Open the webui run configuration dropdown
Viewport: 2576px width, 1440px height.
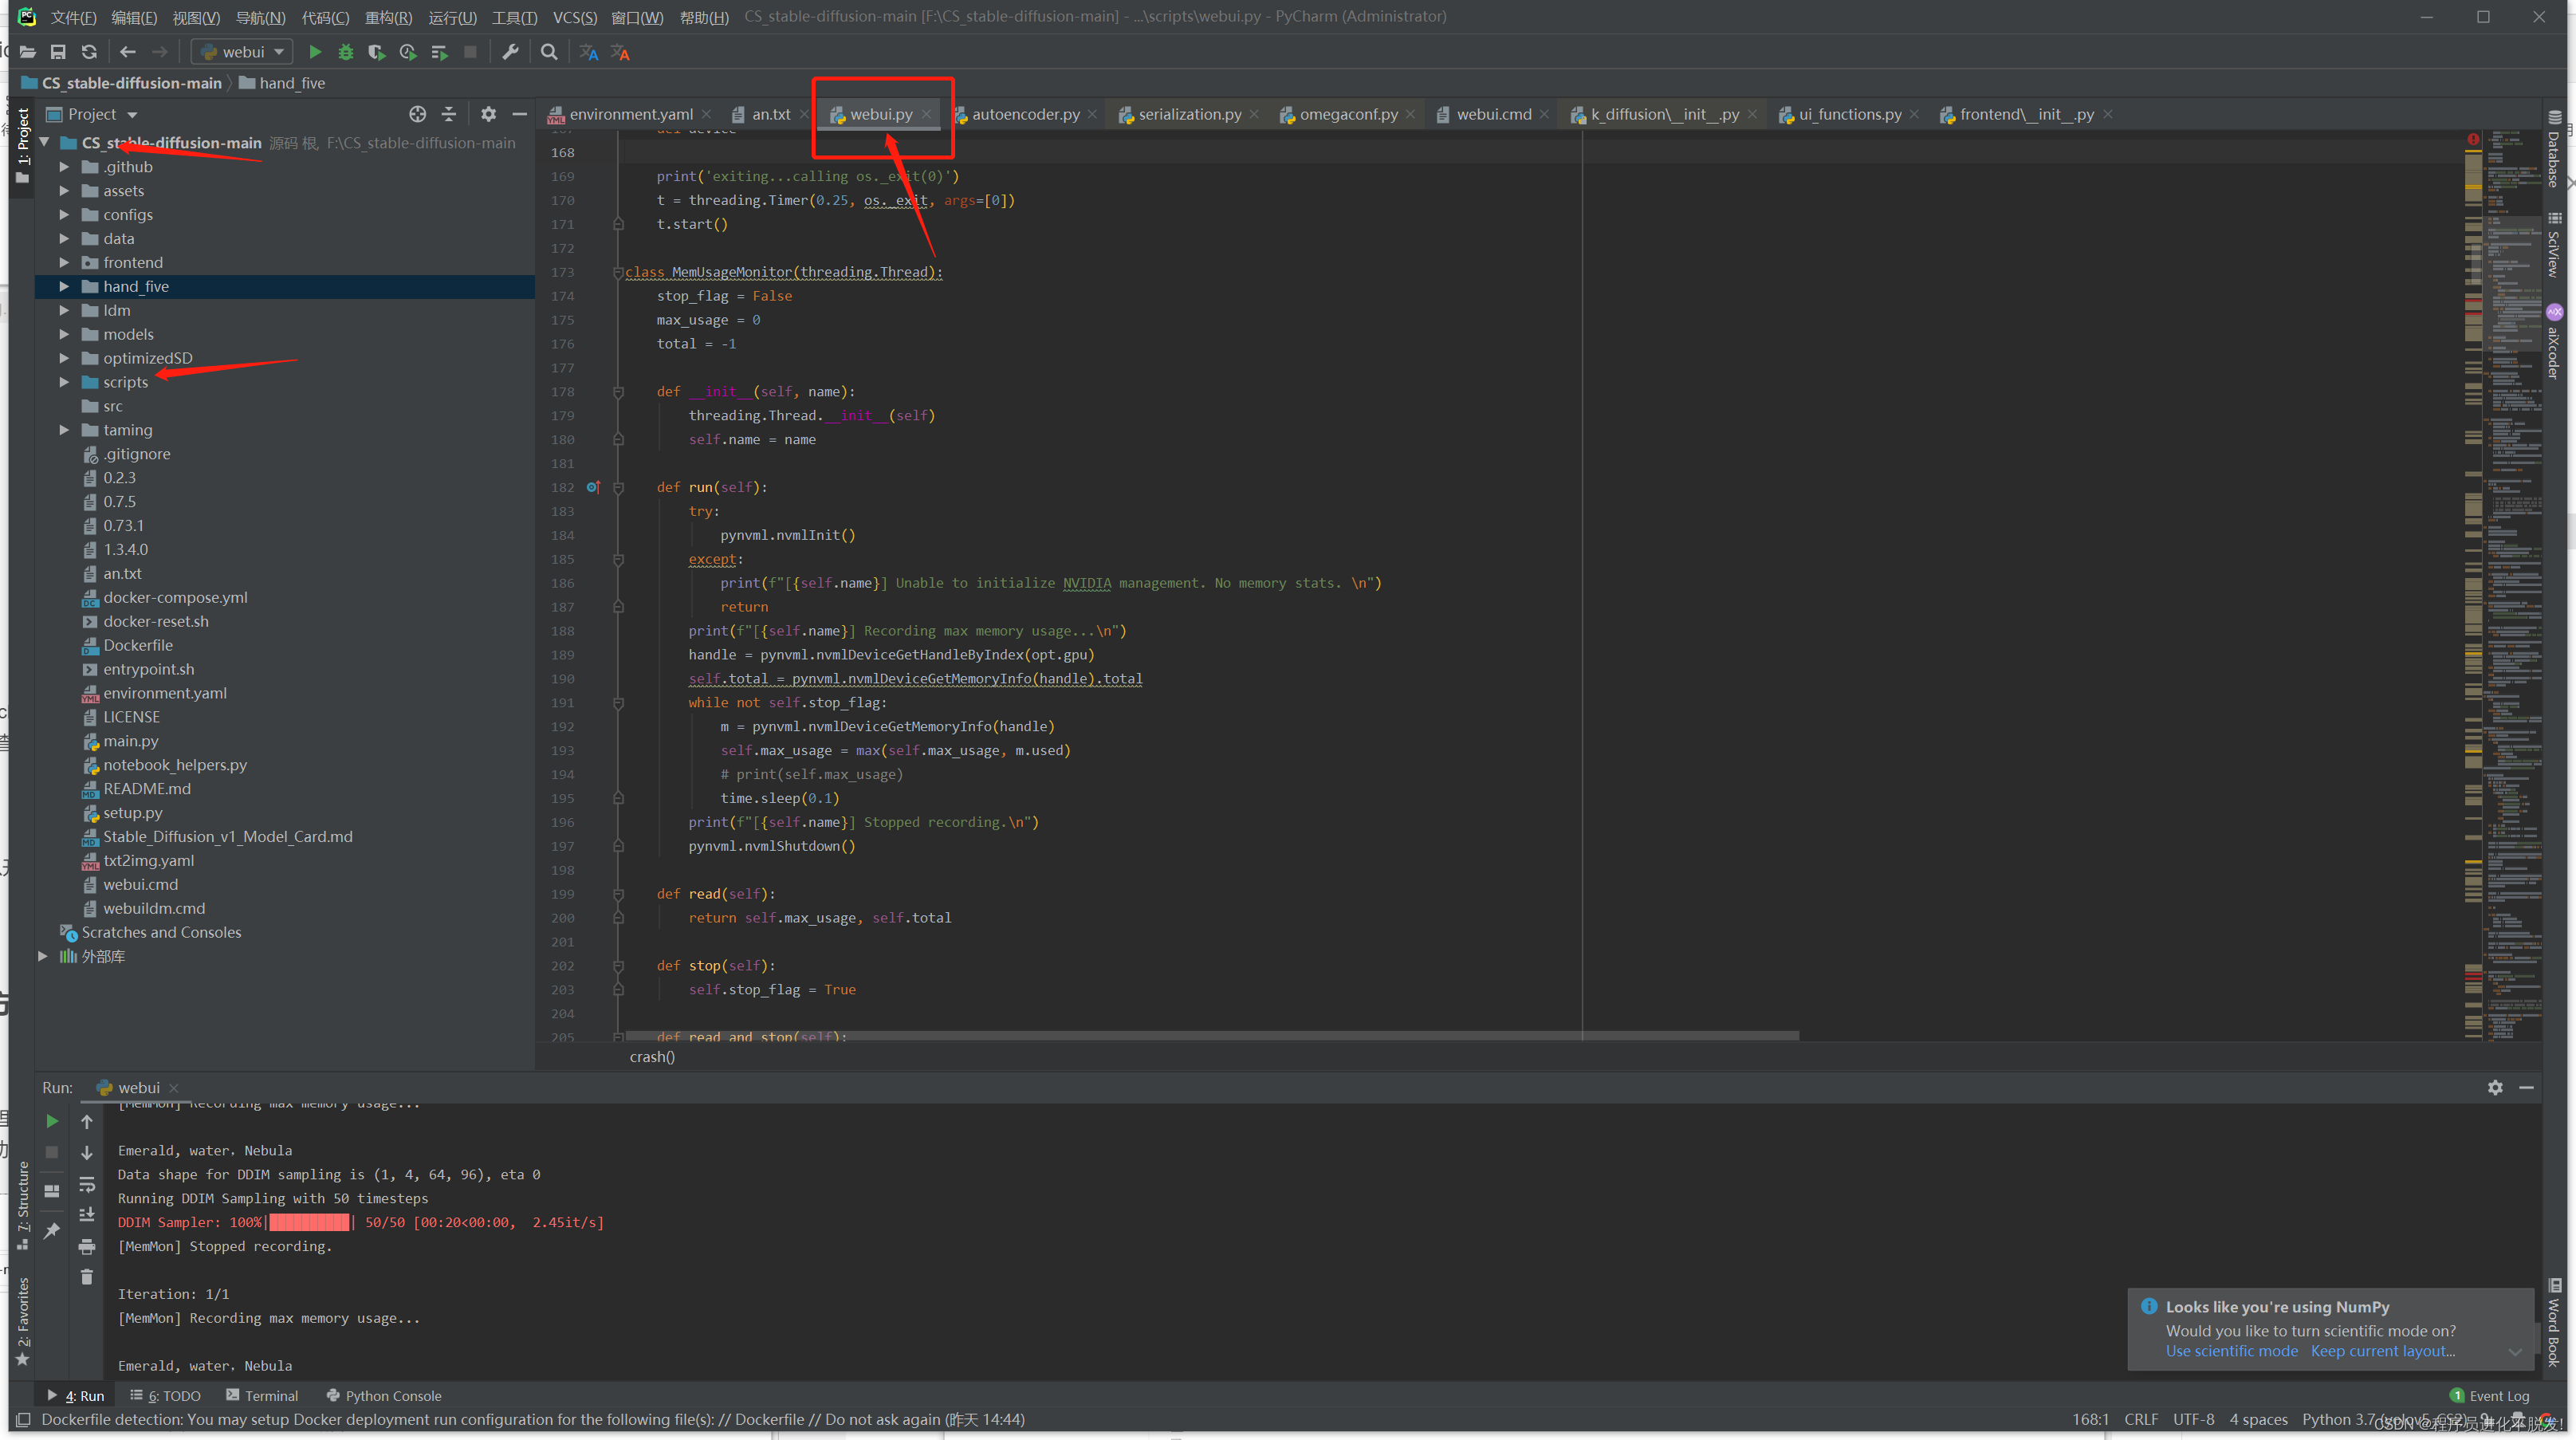(280, 51)
